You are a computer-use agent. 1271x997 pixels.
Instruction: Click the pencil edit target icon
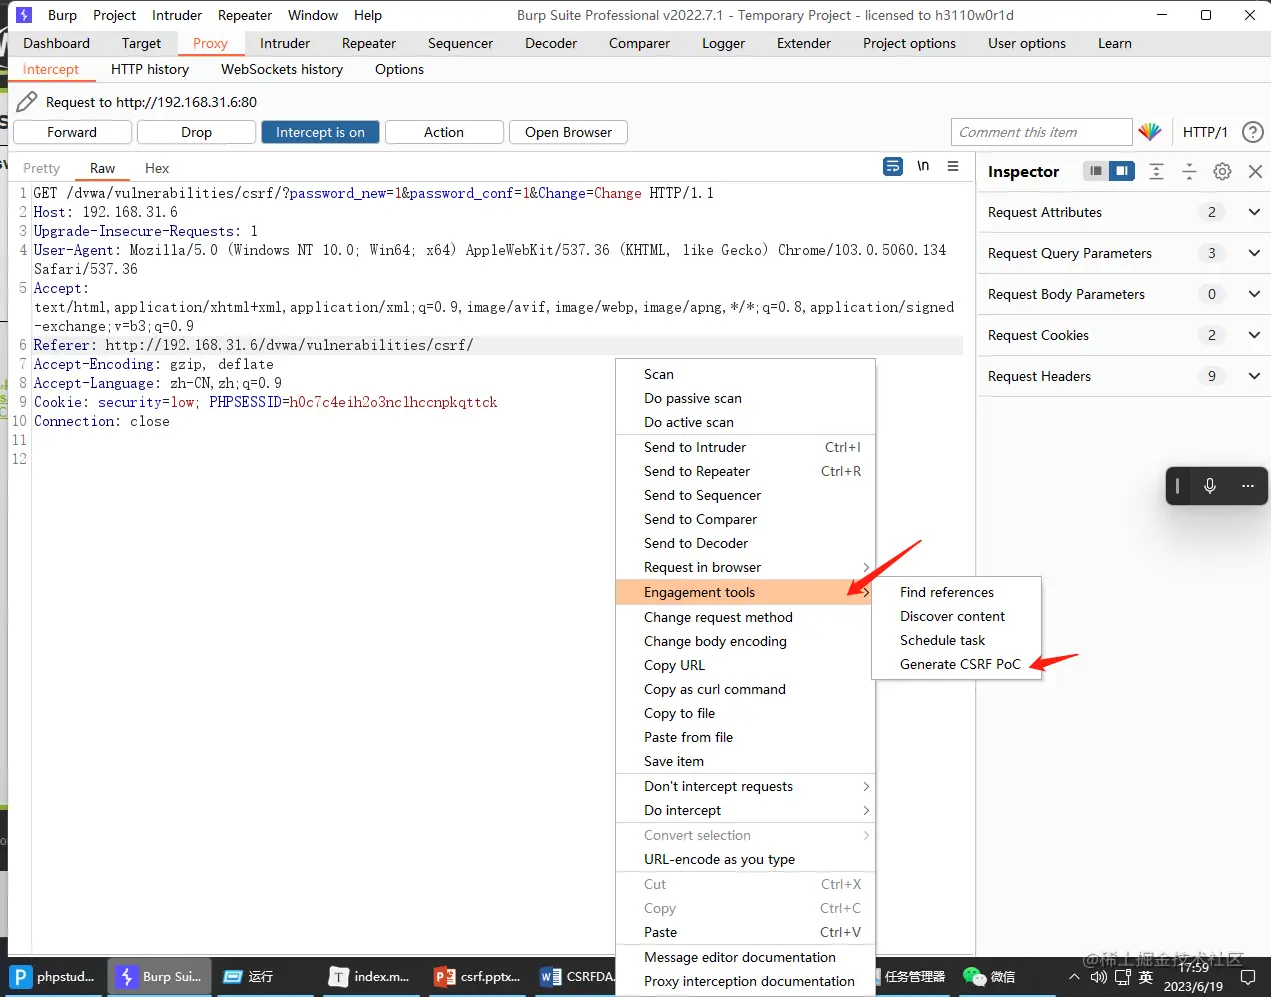tap(27, 101)
